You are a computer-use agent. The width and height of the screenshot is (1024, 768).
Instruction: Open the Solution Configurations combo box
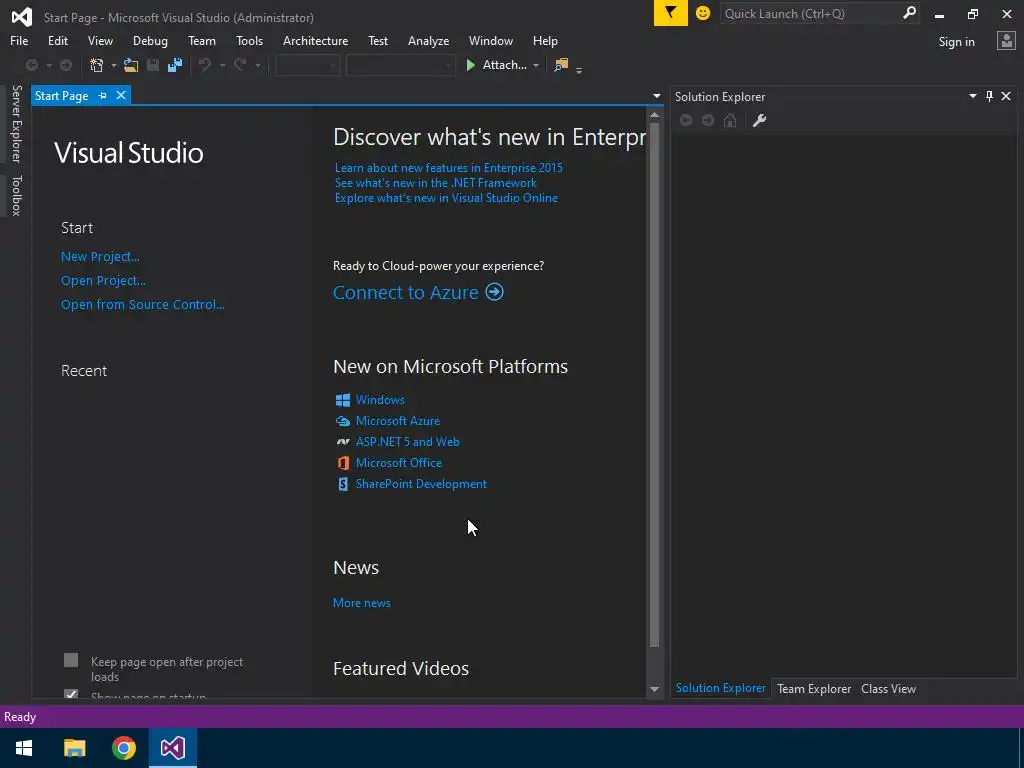click(x=307, y=65)
